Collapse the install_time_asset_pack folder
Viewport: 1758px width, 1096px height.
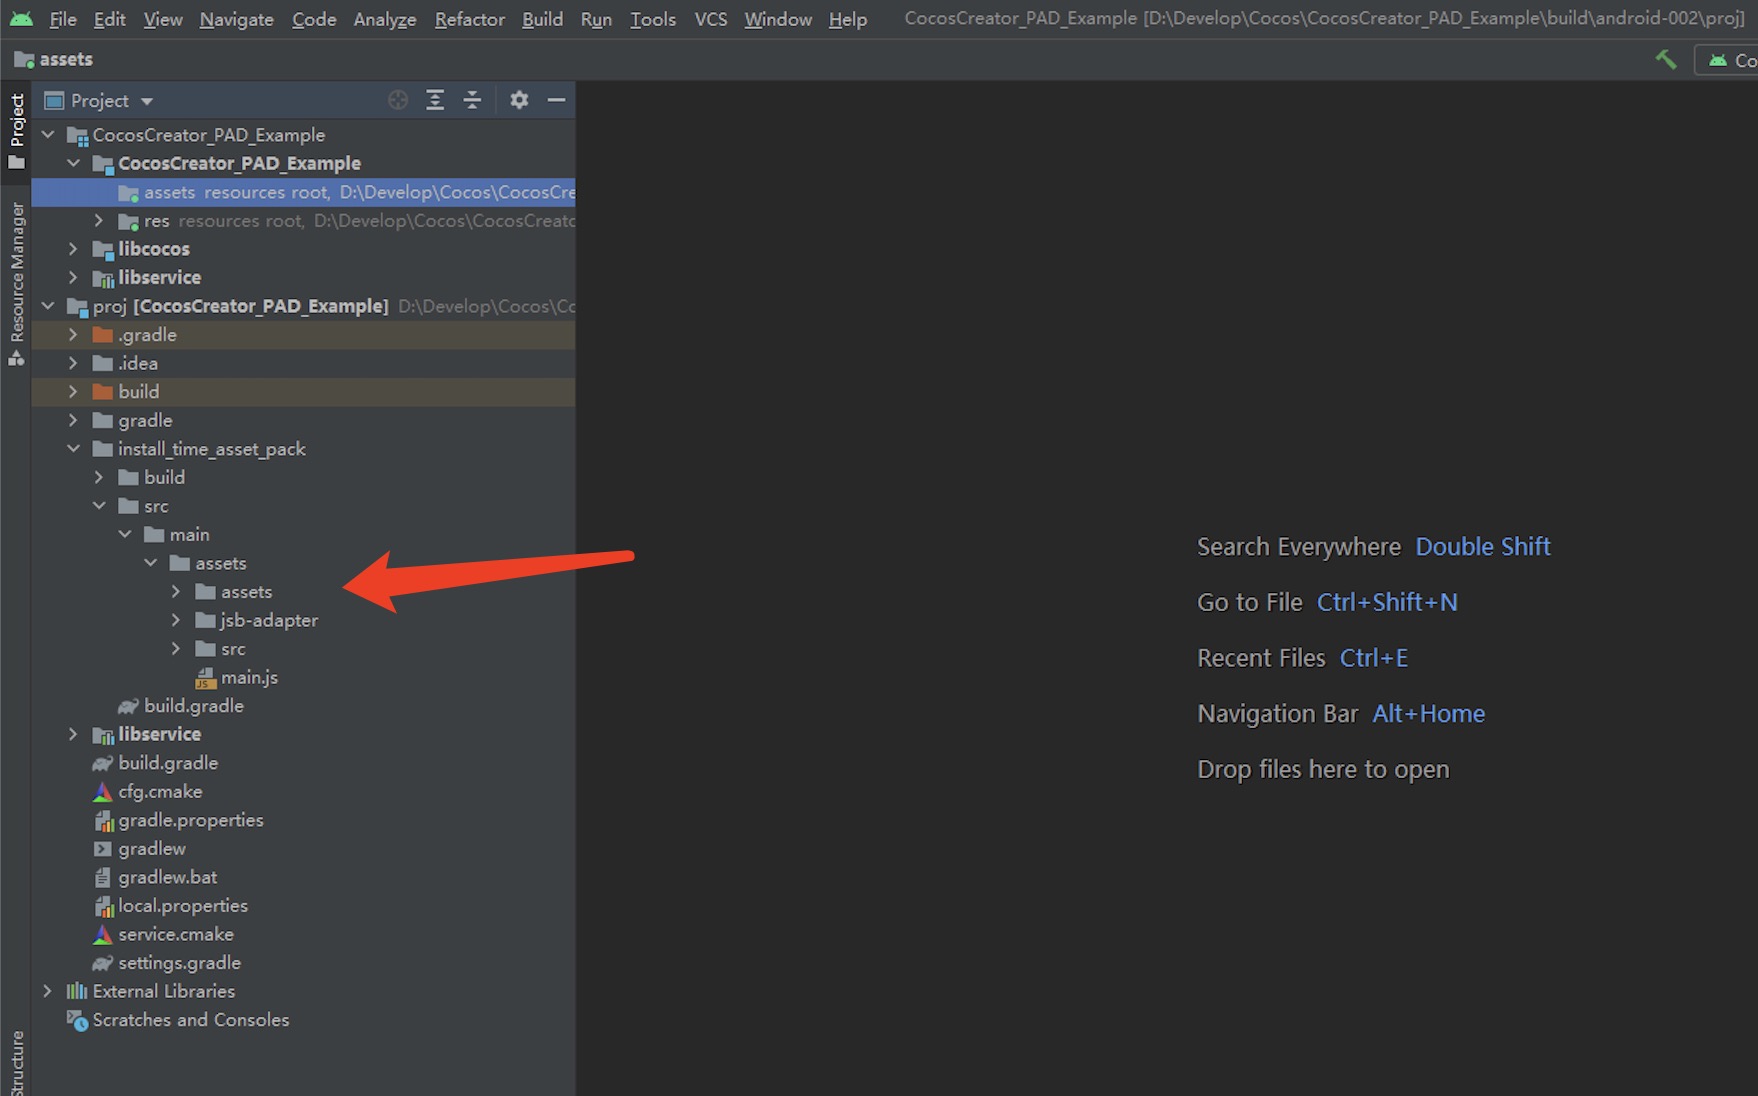click(73, 449)
